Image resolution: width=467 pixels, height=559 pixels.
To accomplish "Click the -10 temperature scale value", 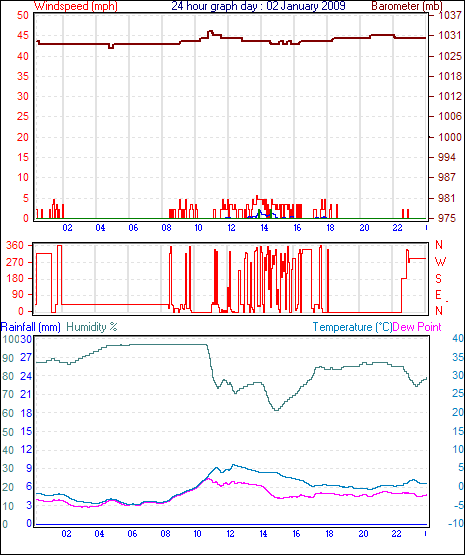I will click(x=456, y=523).
